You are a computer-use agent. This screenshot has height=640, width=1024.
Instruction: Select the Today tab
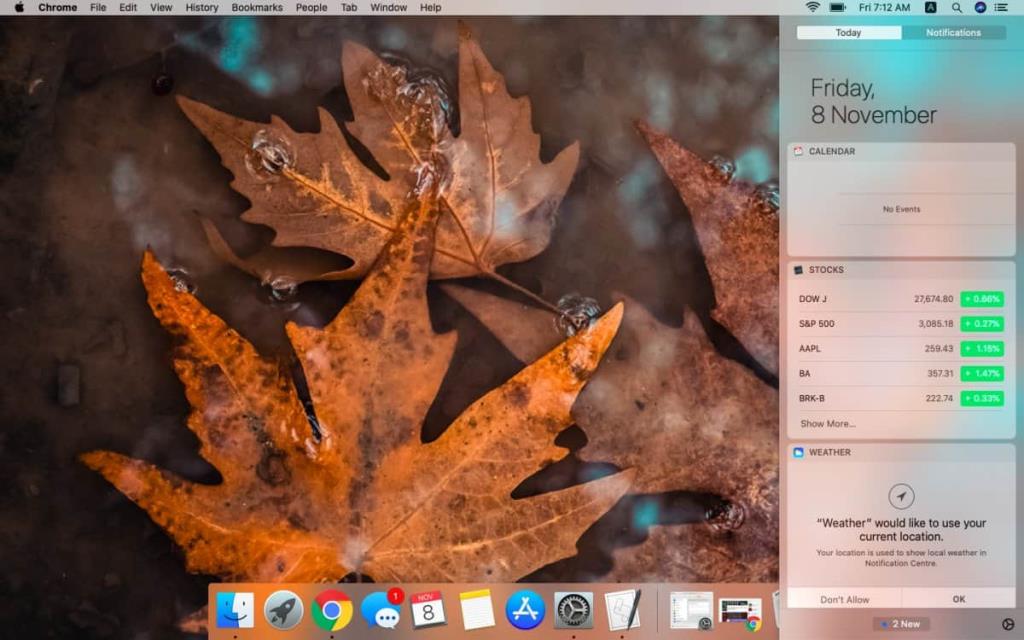point(847,32)
